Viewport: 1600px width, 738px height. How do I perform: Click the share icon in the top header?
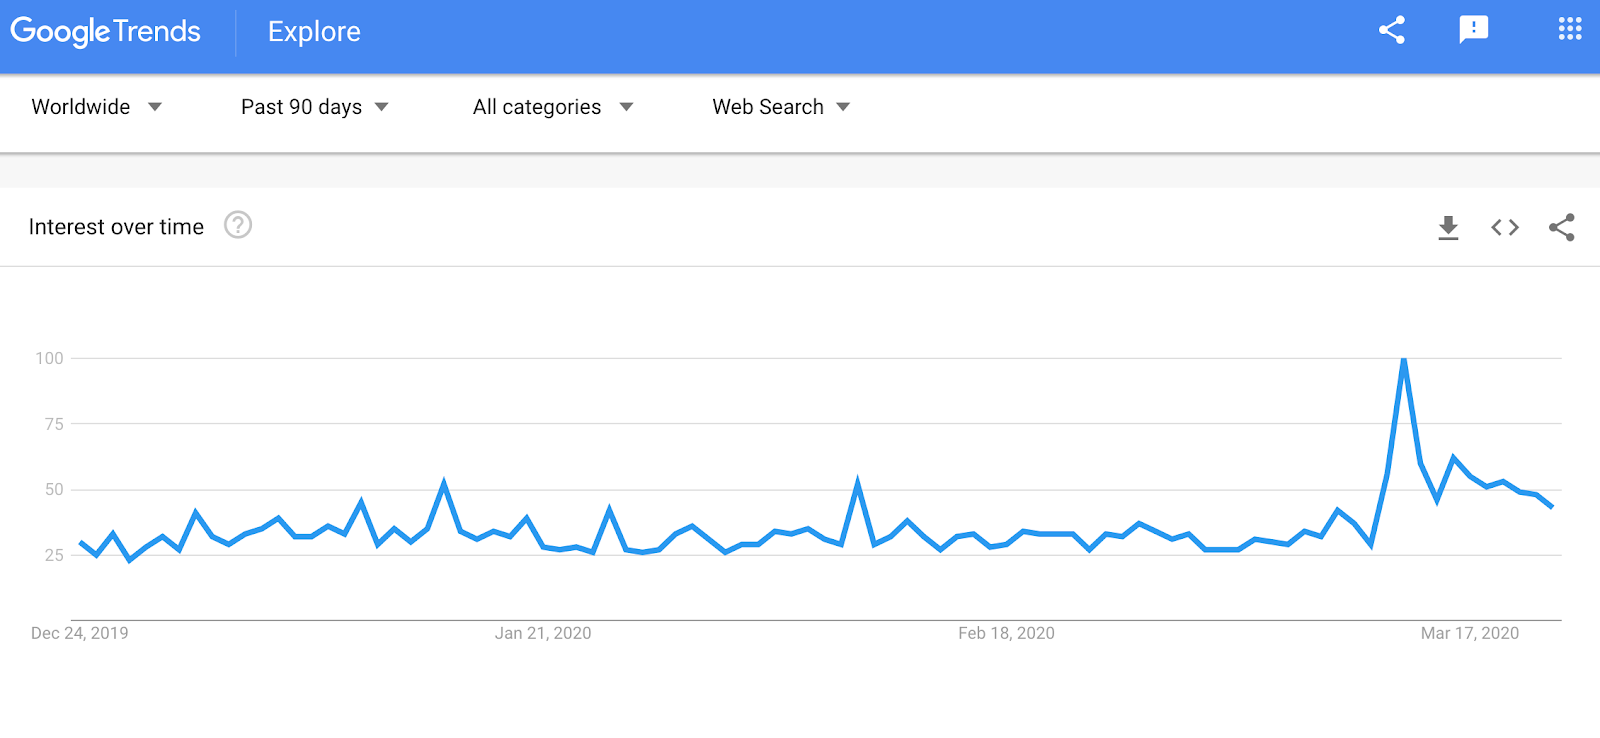tap(1392, 30)
